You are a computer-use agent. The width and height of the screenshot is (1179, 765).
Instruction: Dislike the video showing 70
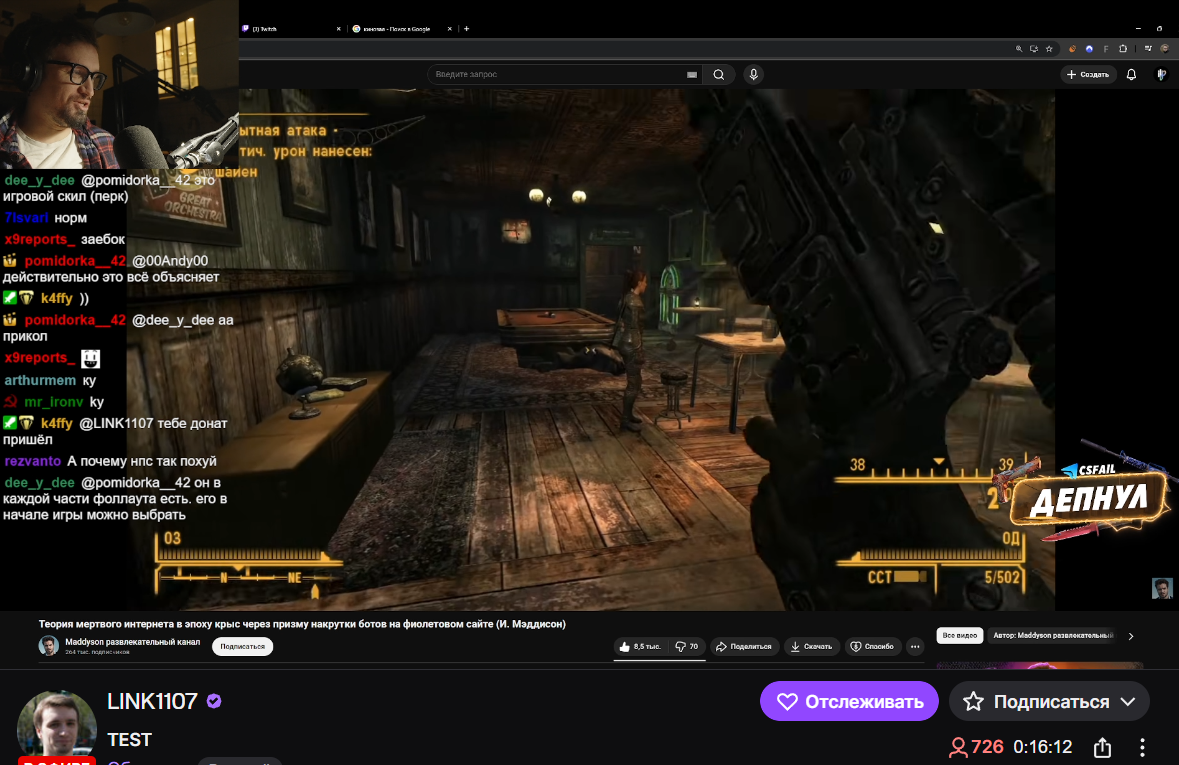[x=686, y=647]
